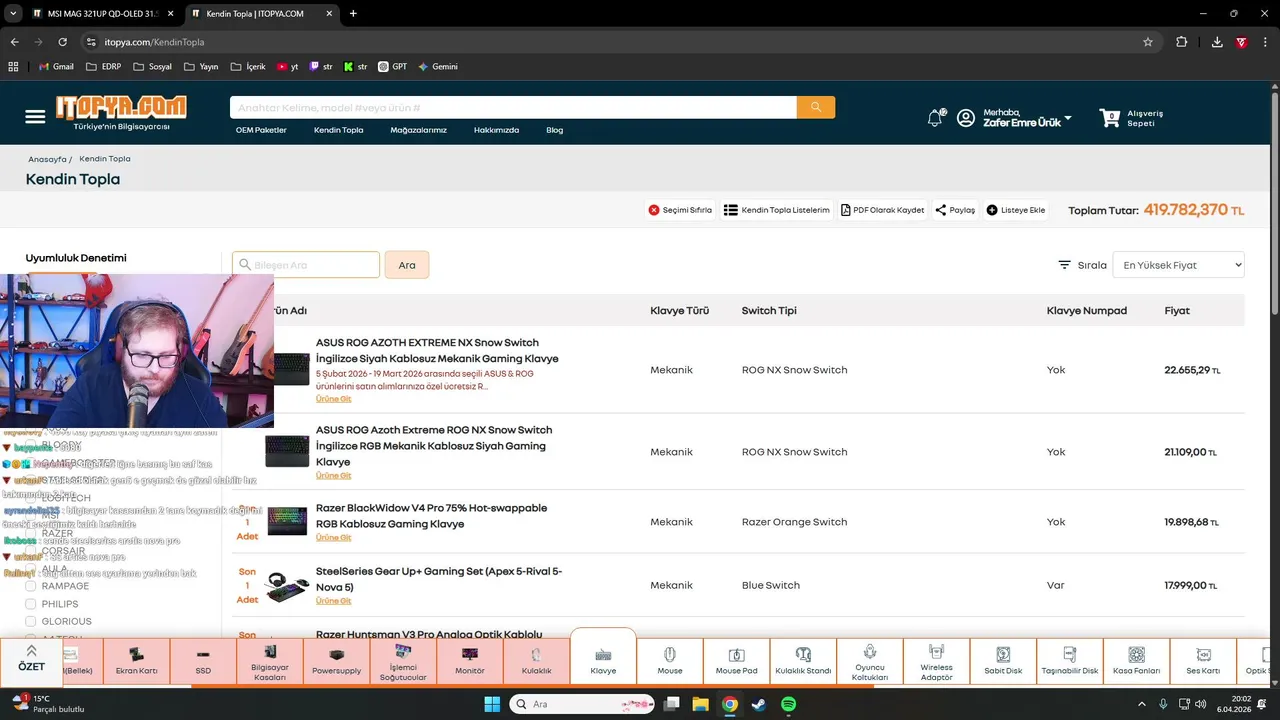Open Chrome downloads icon
This screenshot has height=720, width=1280.
pos(1217,42)
